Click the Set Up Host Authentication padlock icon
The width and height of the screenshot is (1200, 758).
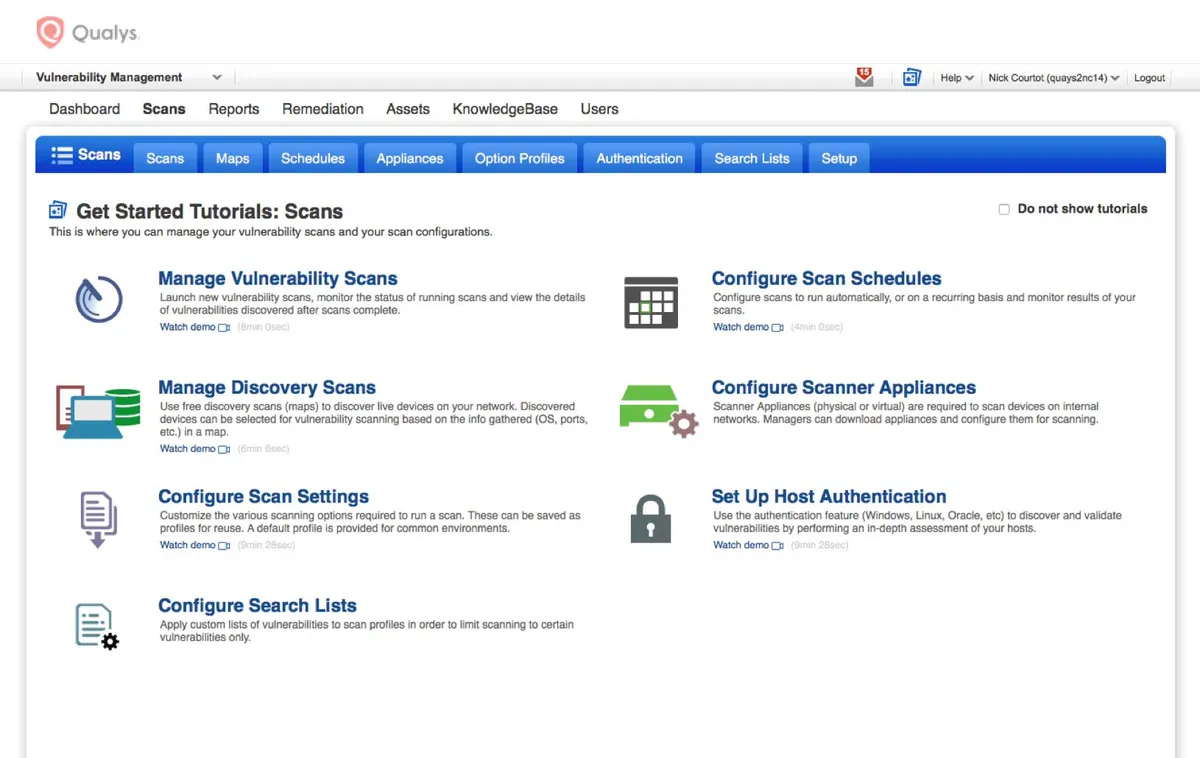pos(651,519)
